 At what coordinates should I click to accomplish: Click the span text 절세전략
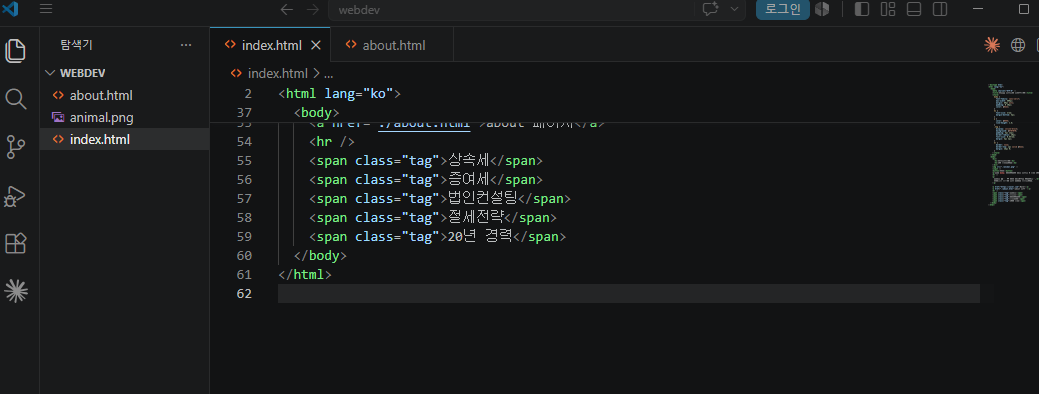(476, 217)
